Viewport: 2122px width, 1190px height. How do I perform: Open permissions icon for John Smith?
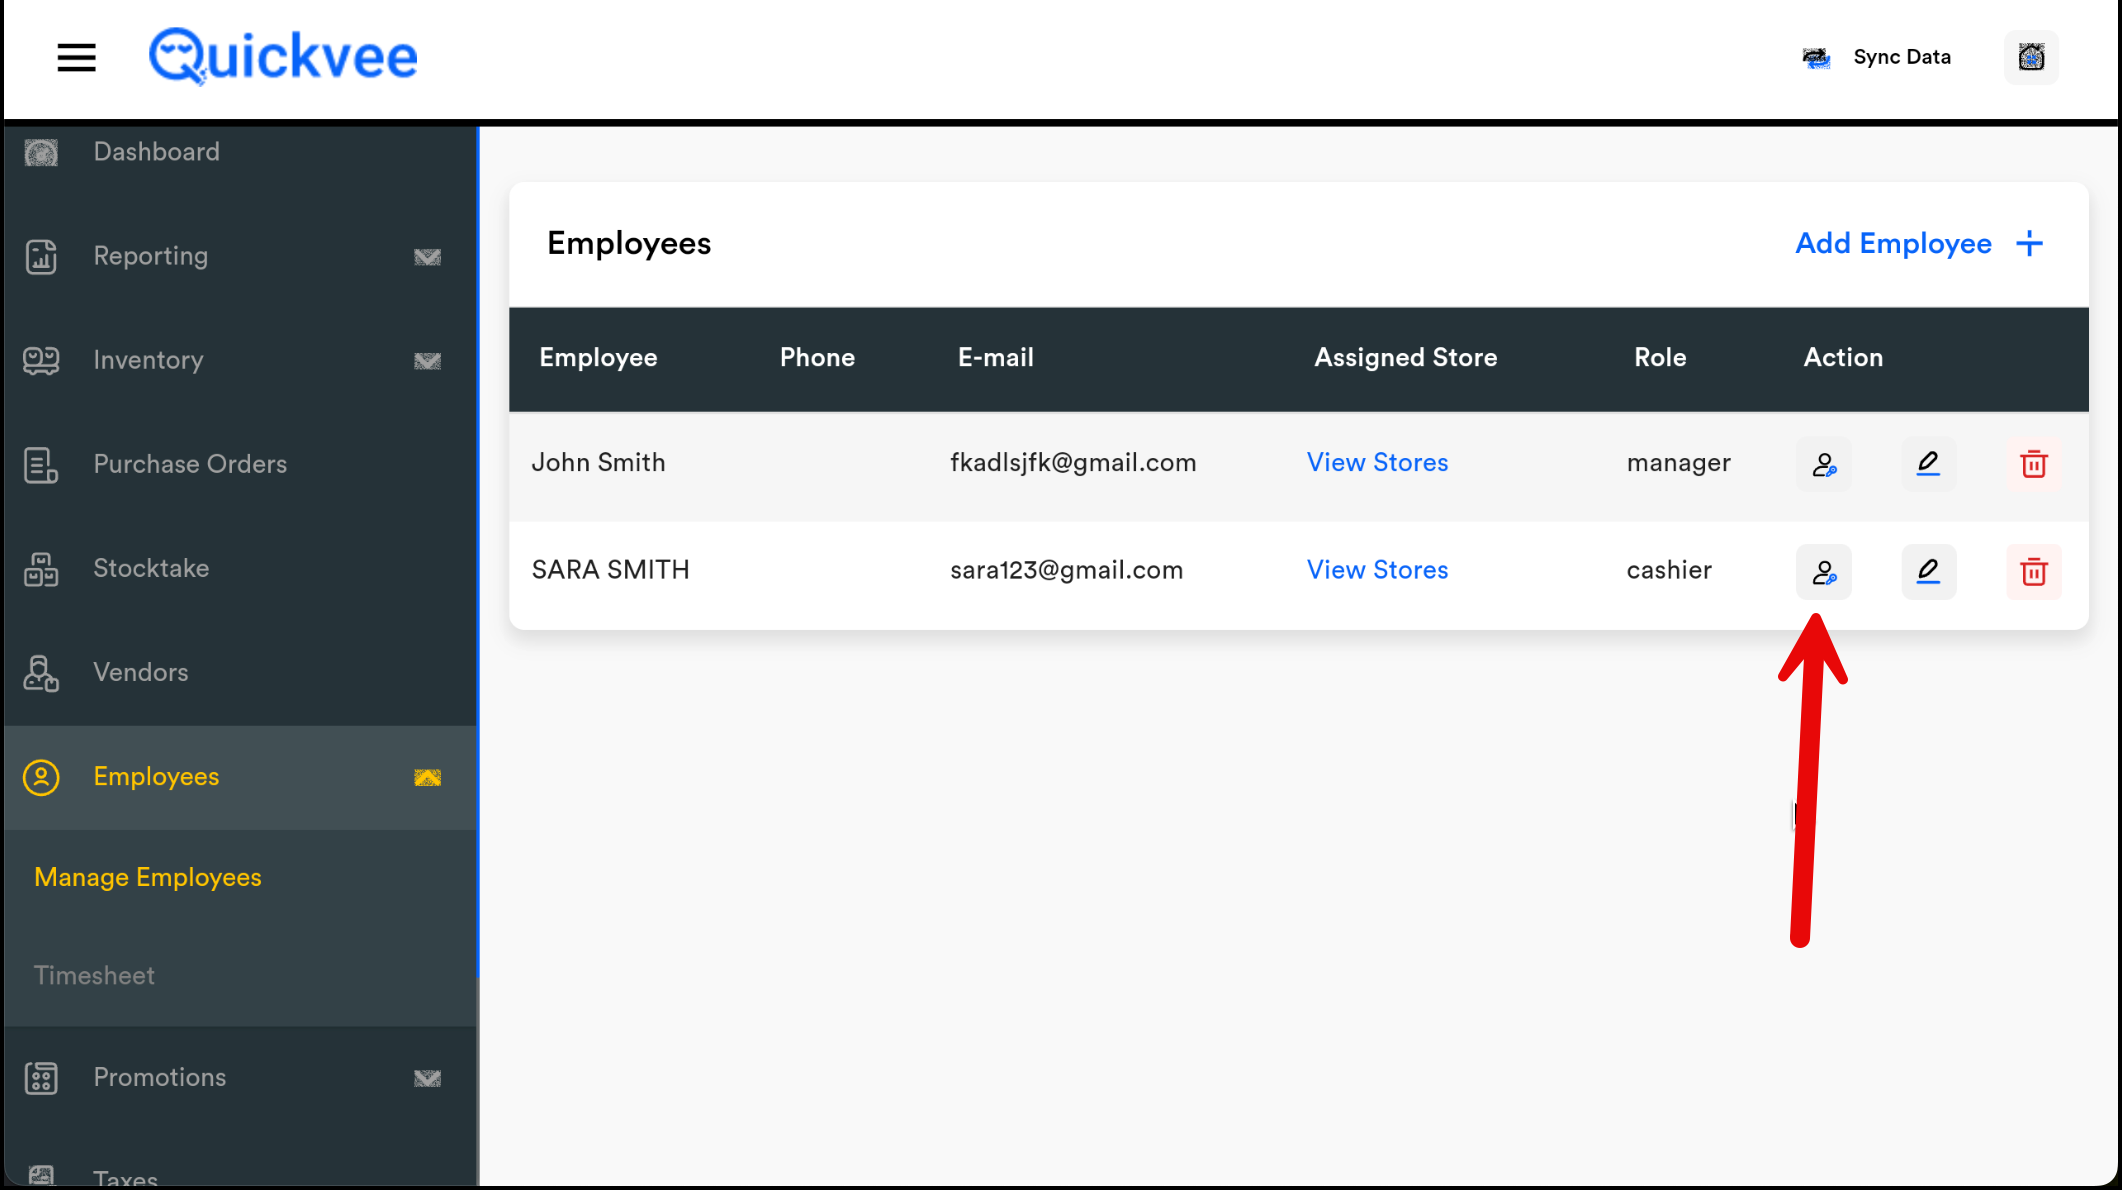click(x=1823, y=464)
